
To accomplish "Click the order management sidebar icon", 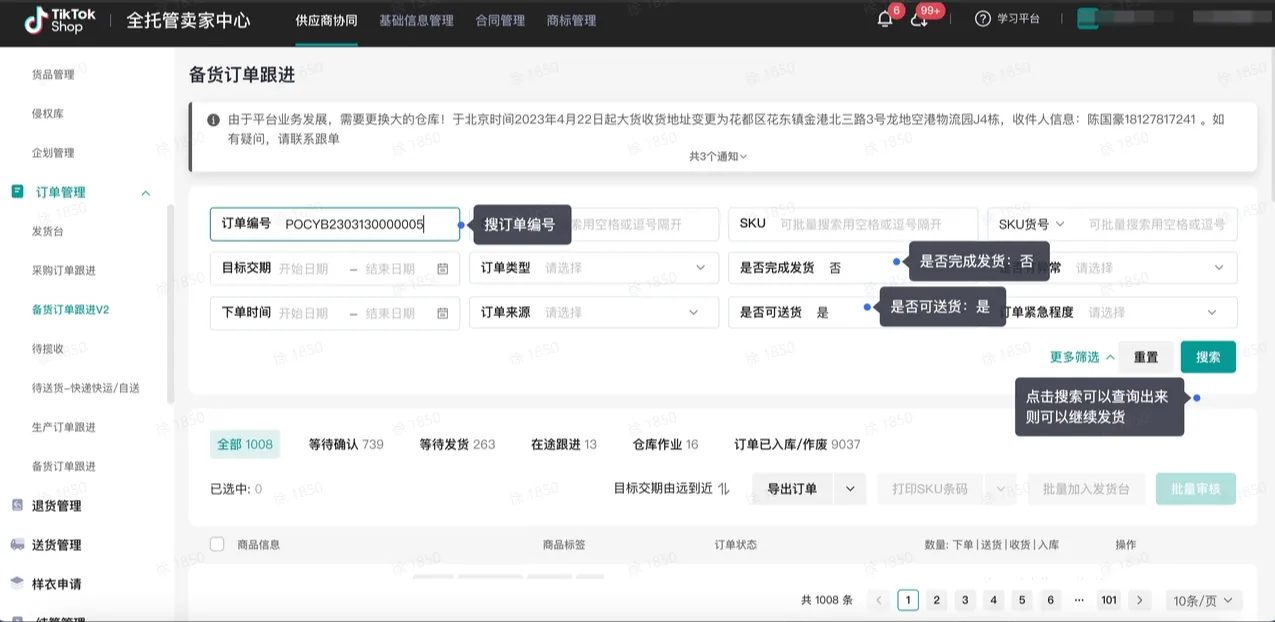I will pos(17,191).
